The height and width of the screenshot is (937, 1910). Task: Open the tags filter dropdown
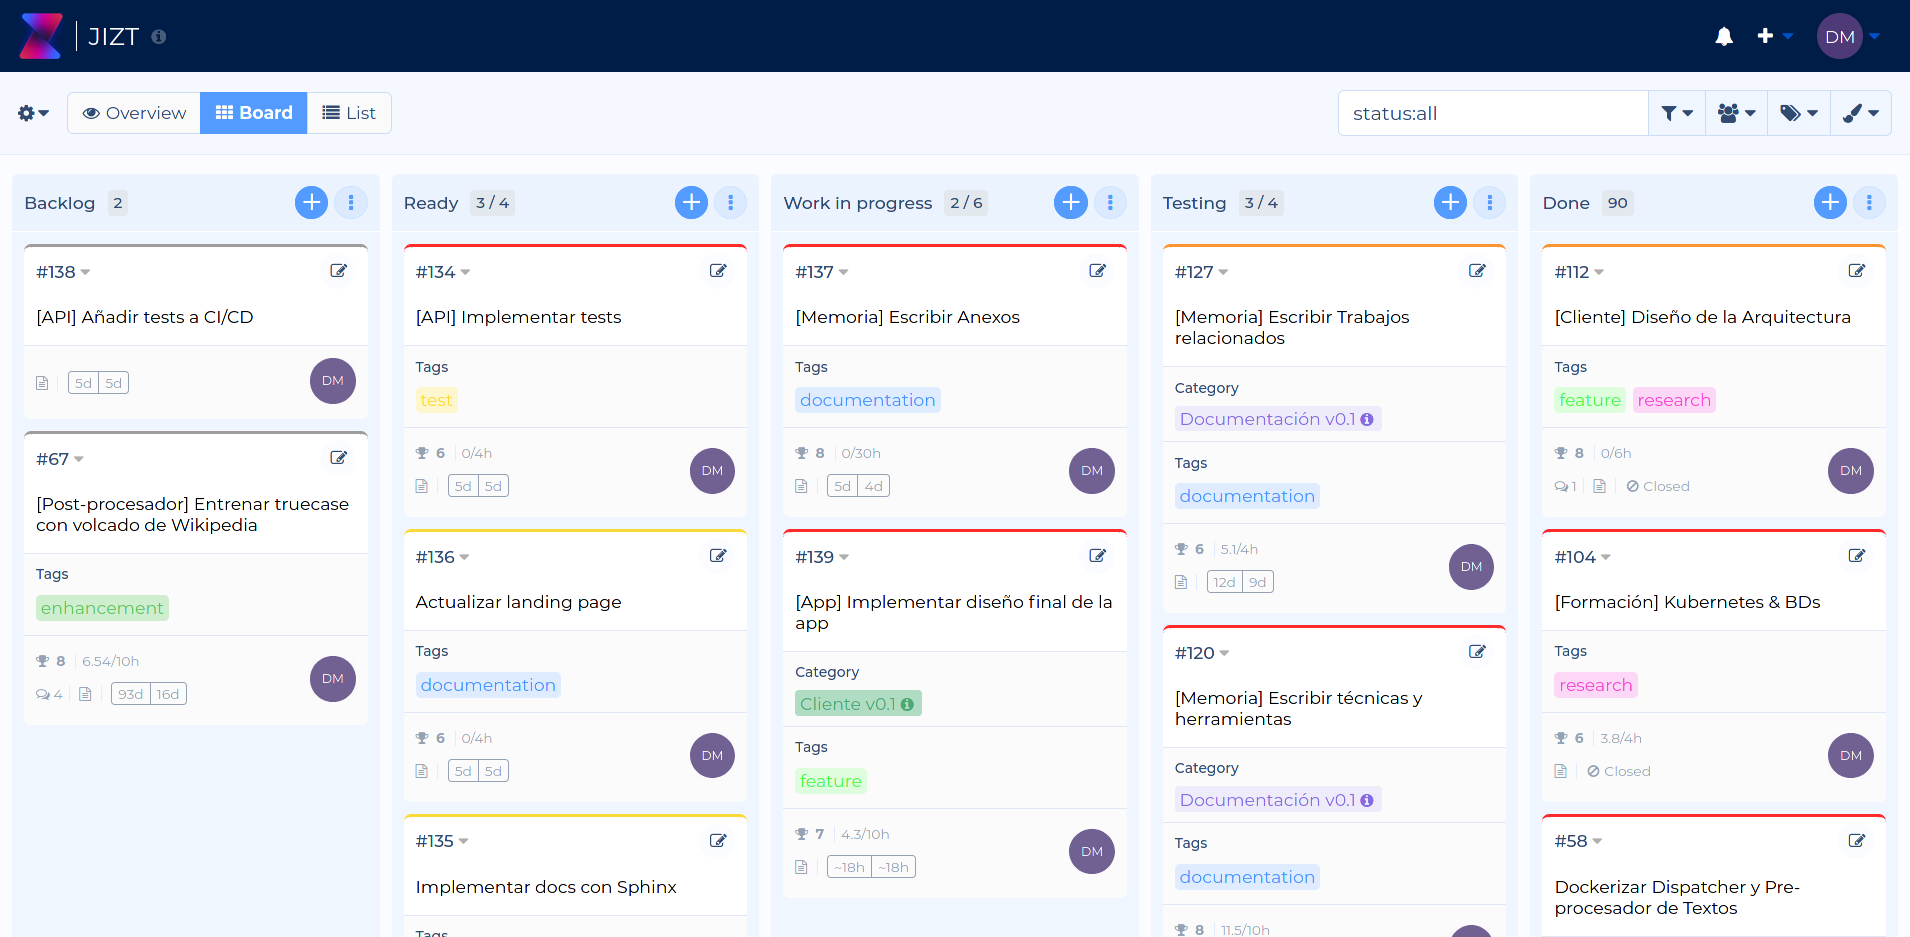(x=1799, y=113)
